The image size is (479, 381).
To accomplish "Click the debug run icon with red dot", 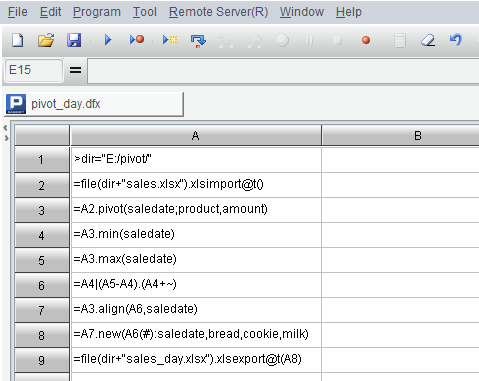I will [137, 40].
